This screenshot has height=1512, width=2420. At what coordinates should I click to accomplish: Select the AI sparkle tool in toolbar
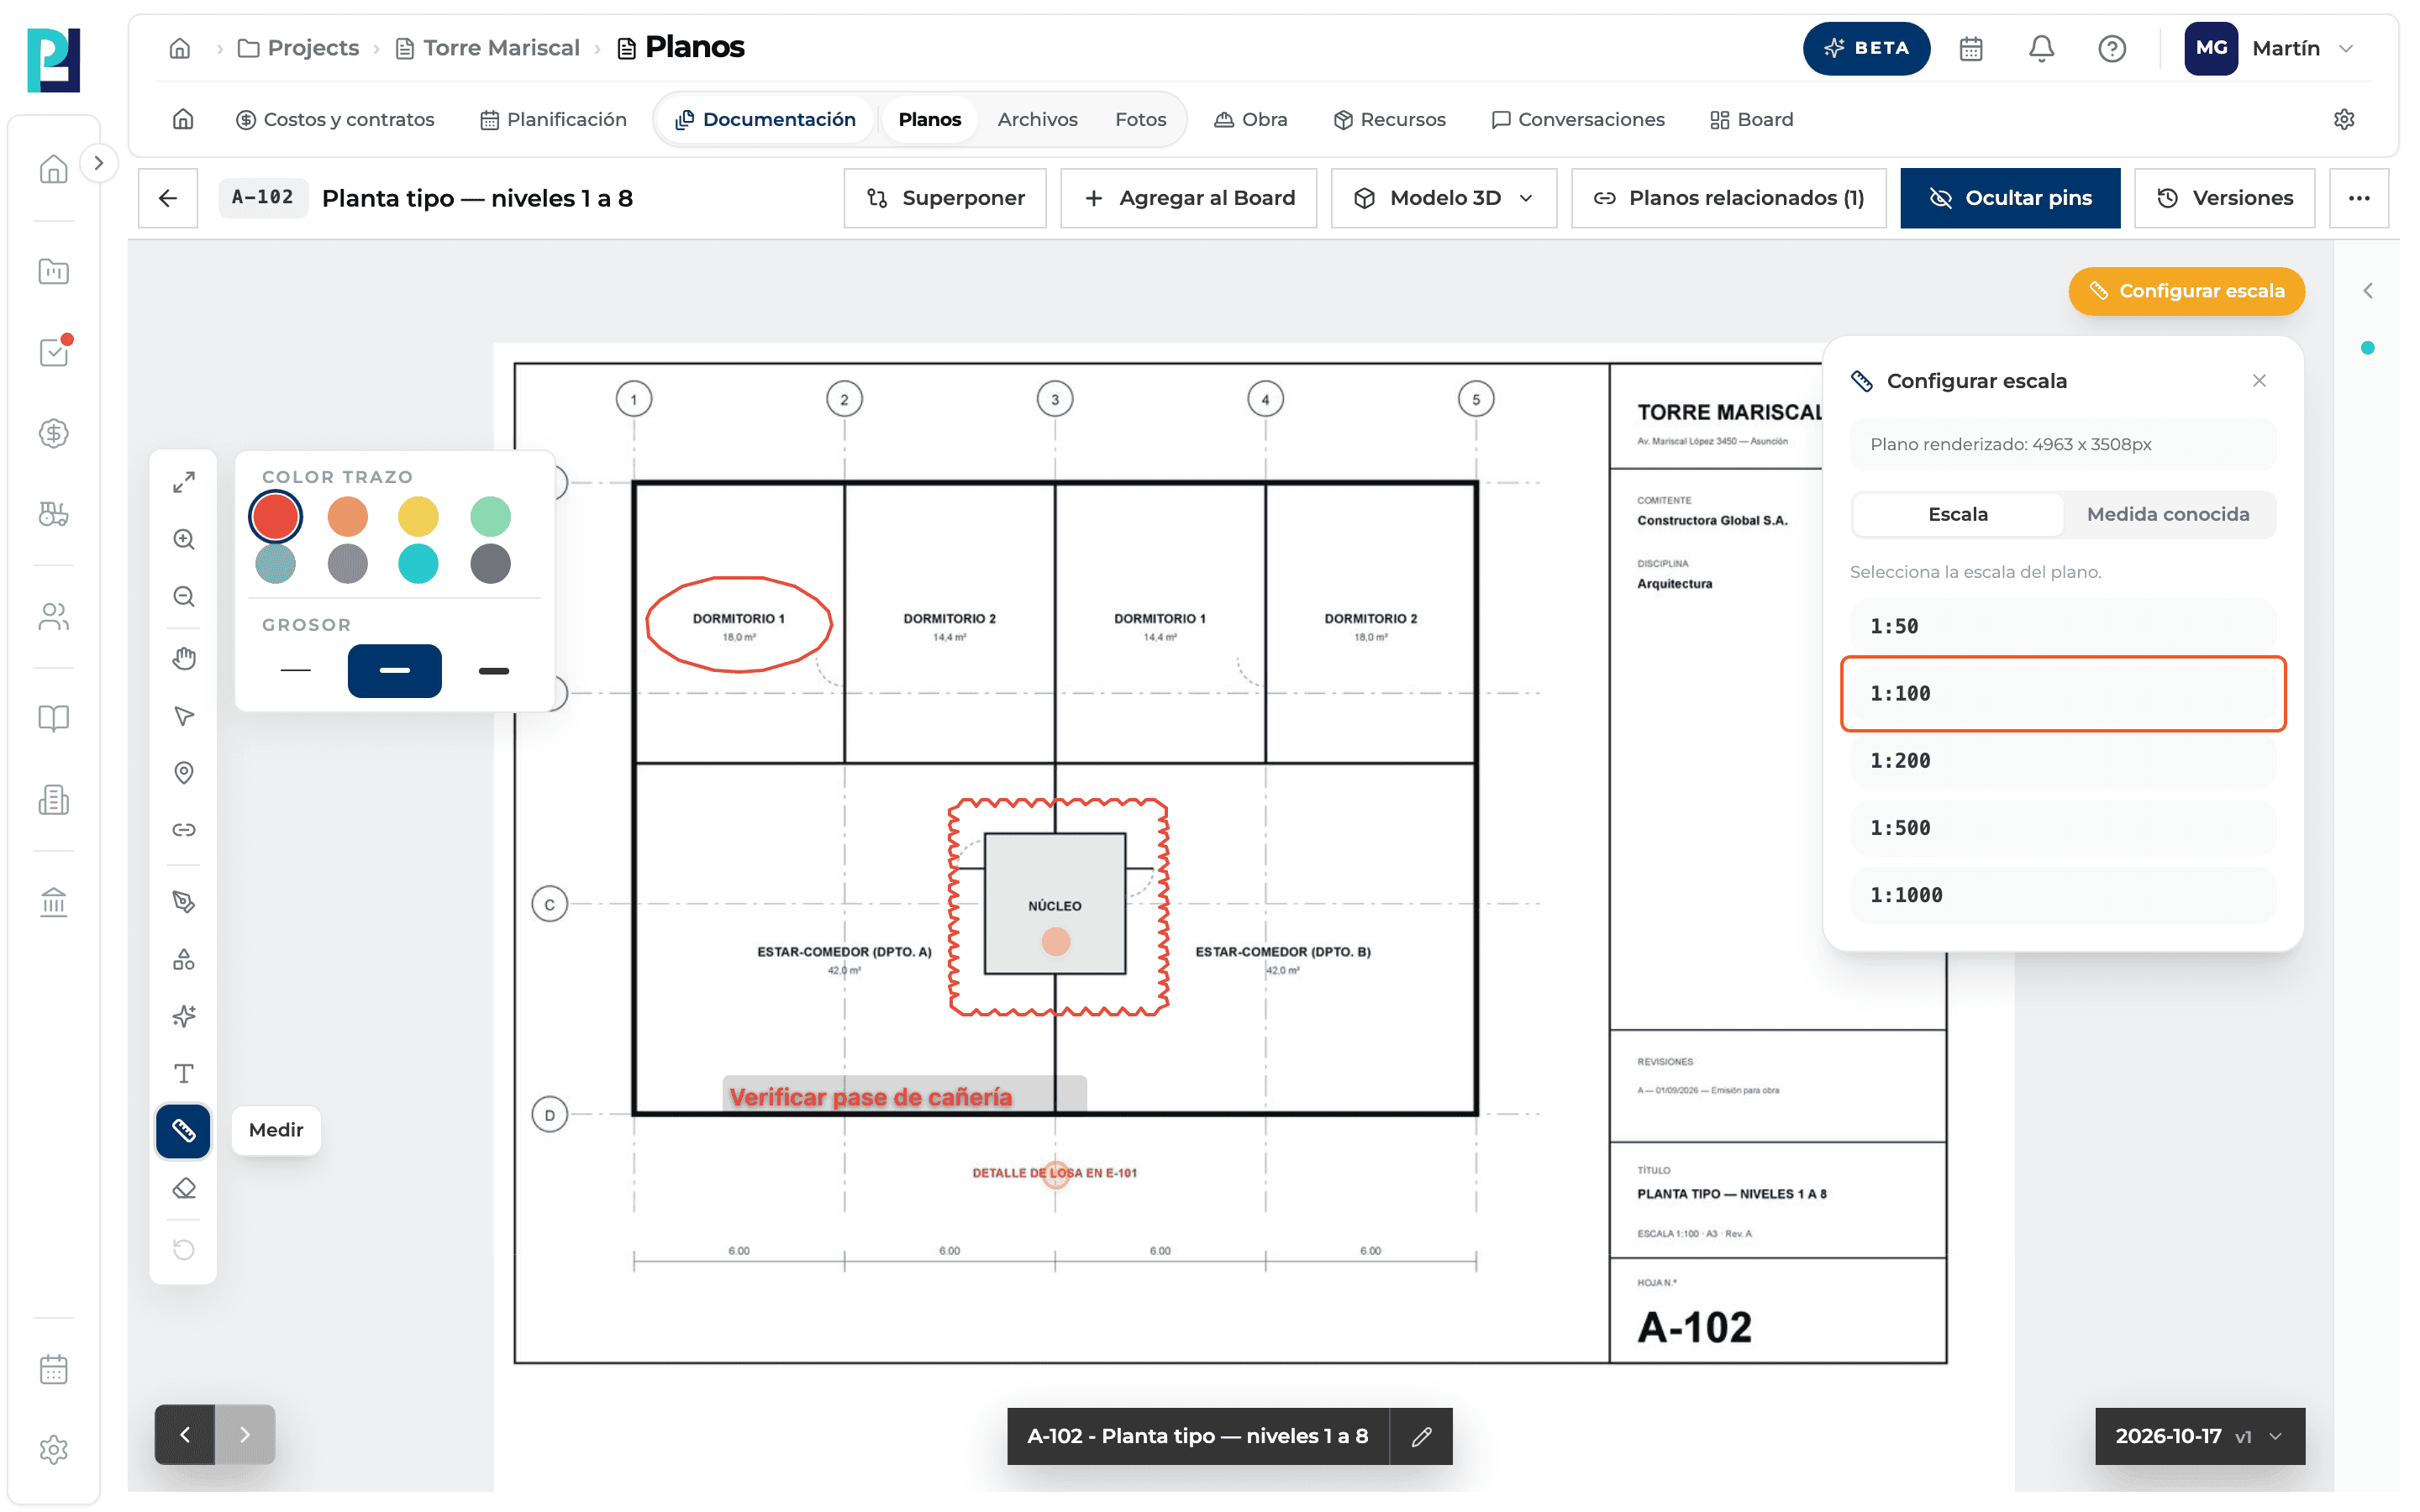183,1016
